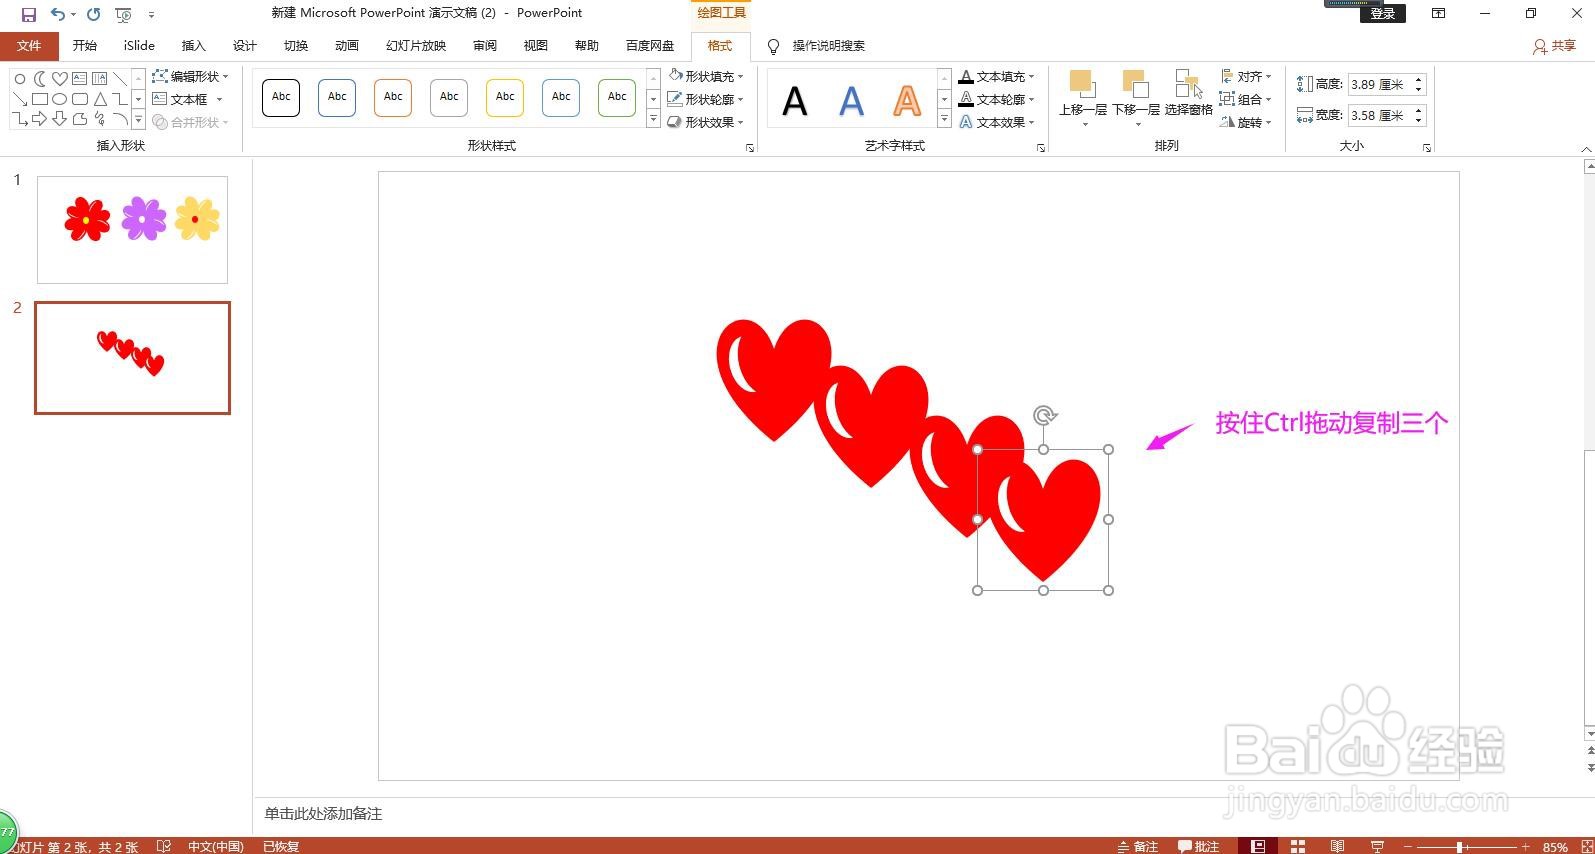Screen dimensions: 1595x854
Task: Open Text Outline (文本轮廓) dropdown
Action: (x=997, y=99)
